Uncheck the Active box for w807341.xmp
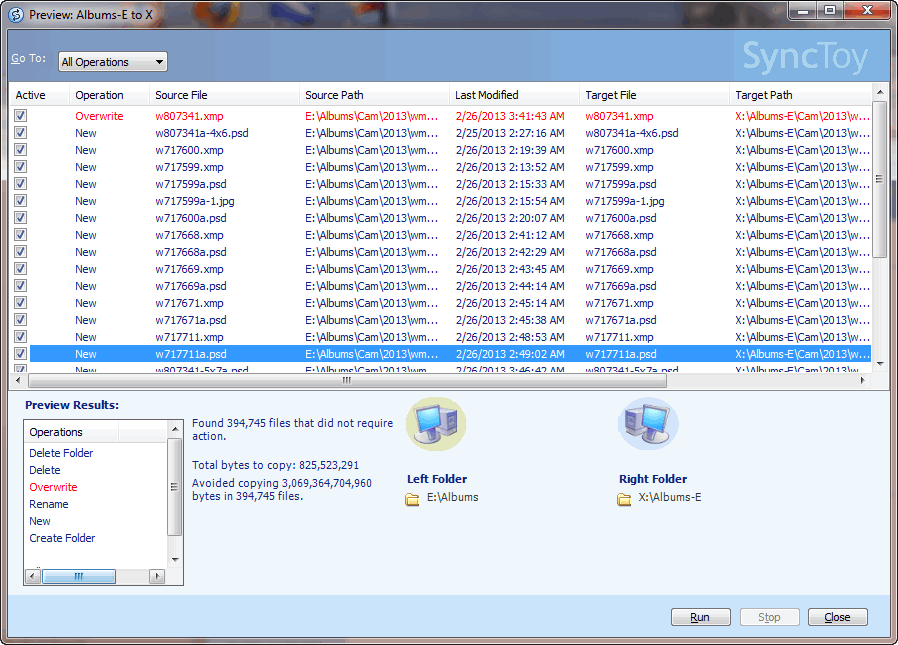Image resolution: width=898 pixels, height=645 pixels. click(x=21, y=116)
